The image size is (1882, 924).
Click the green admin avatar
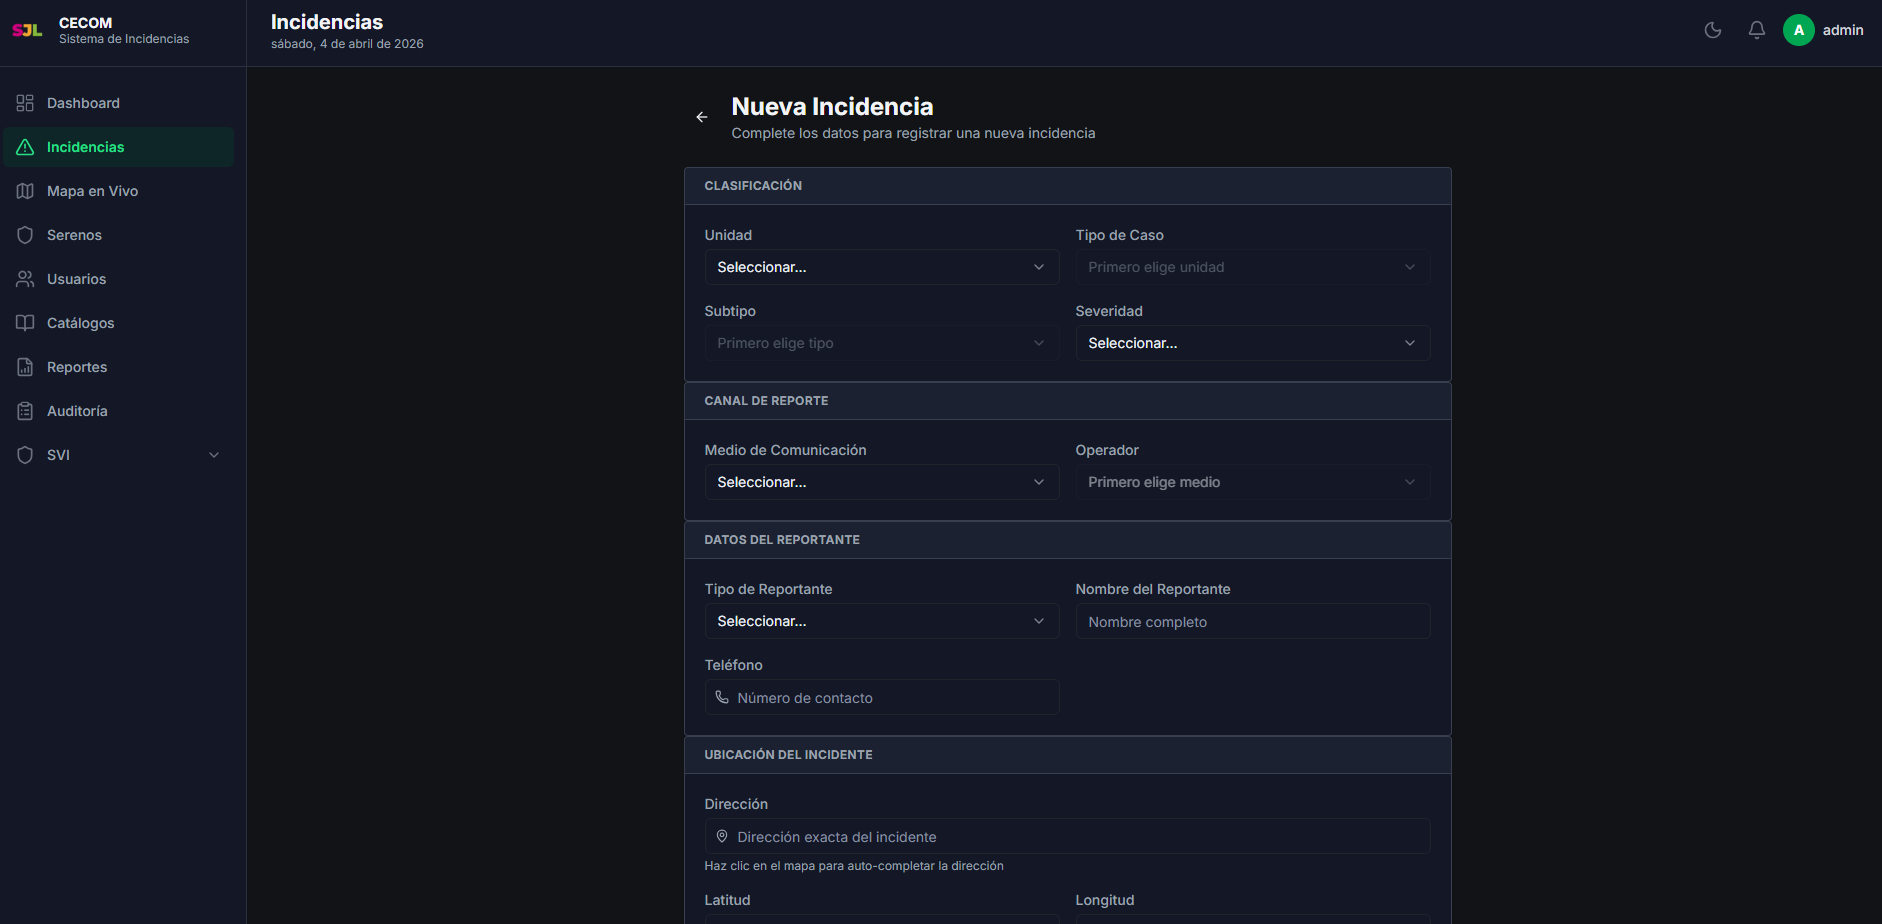point(1799,30)
